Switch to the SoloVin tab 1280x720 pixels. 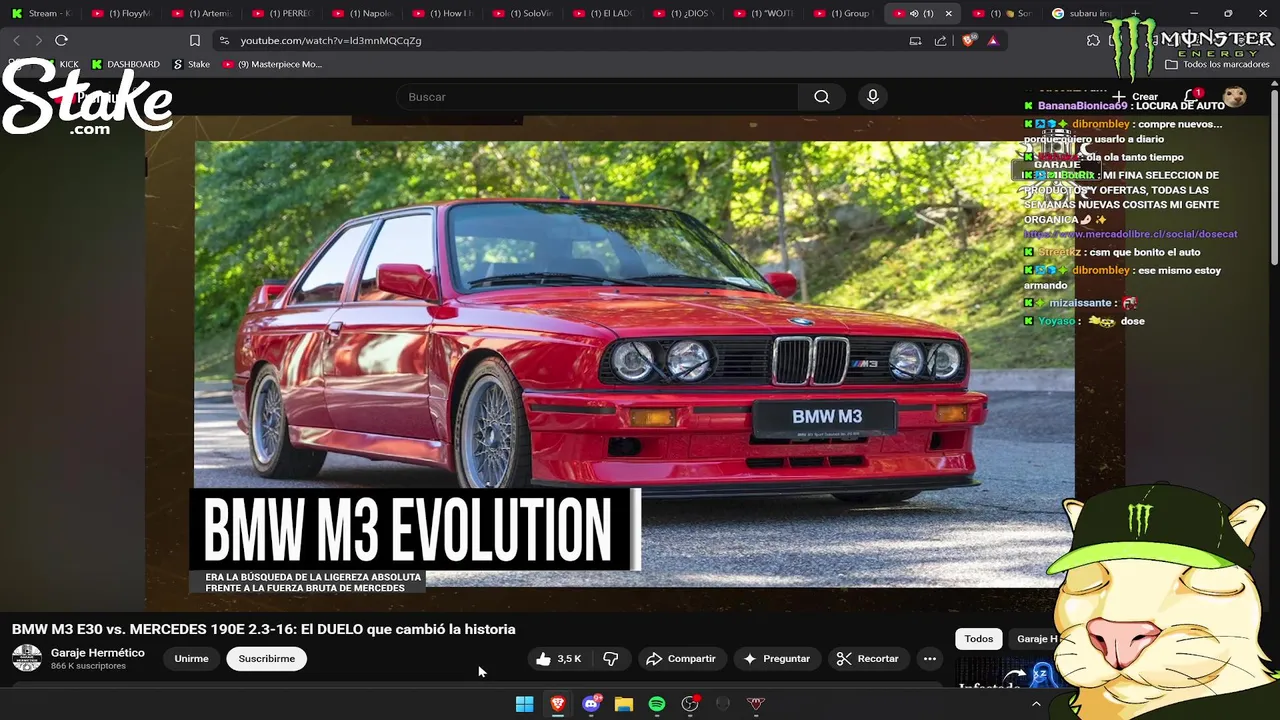click(x=521, y=13)
